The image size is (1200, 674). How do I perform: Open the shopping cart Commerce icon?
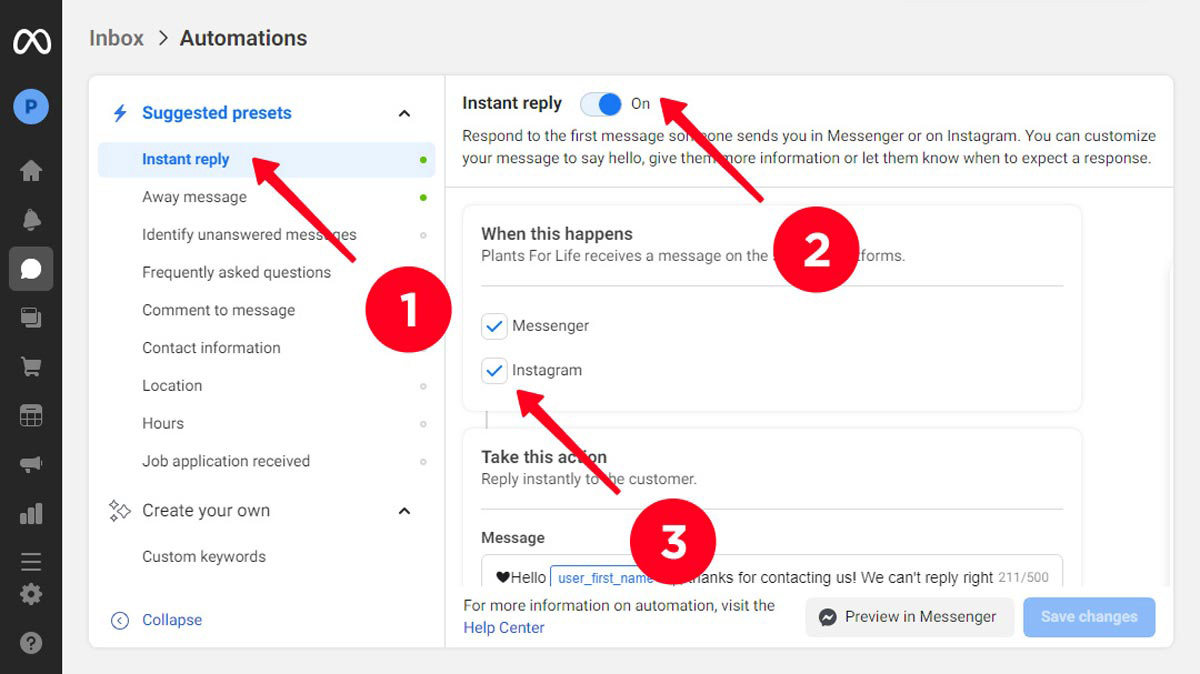coord(31,367)
